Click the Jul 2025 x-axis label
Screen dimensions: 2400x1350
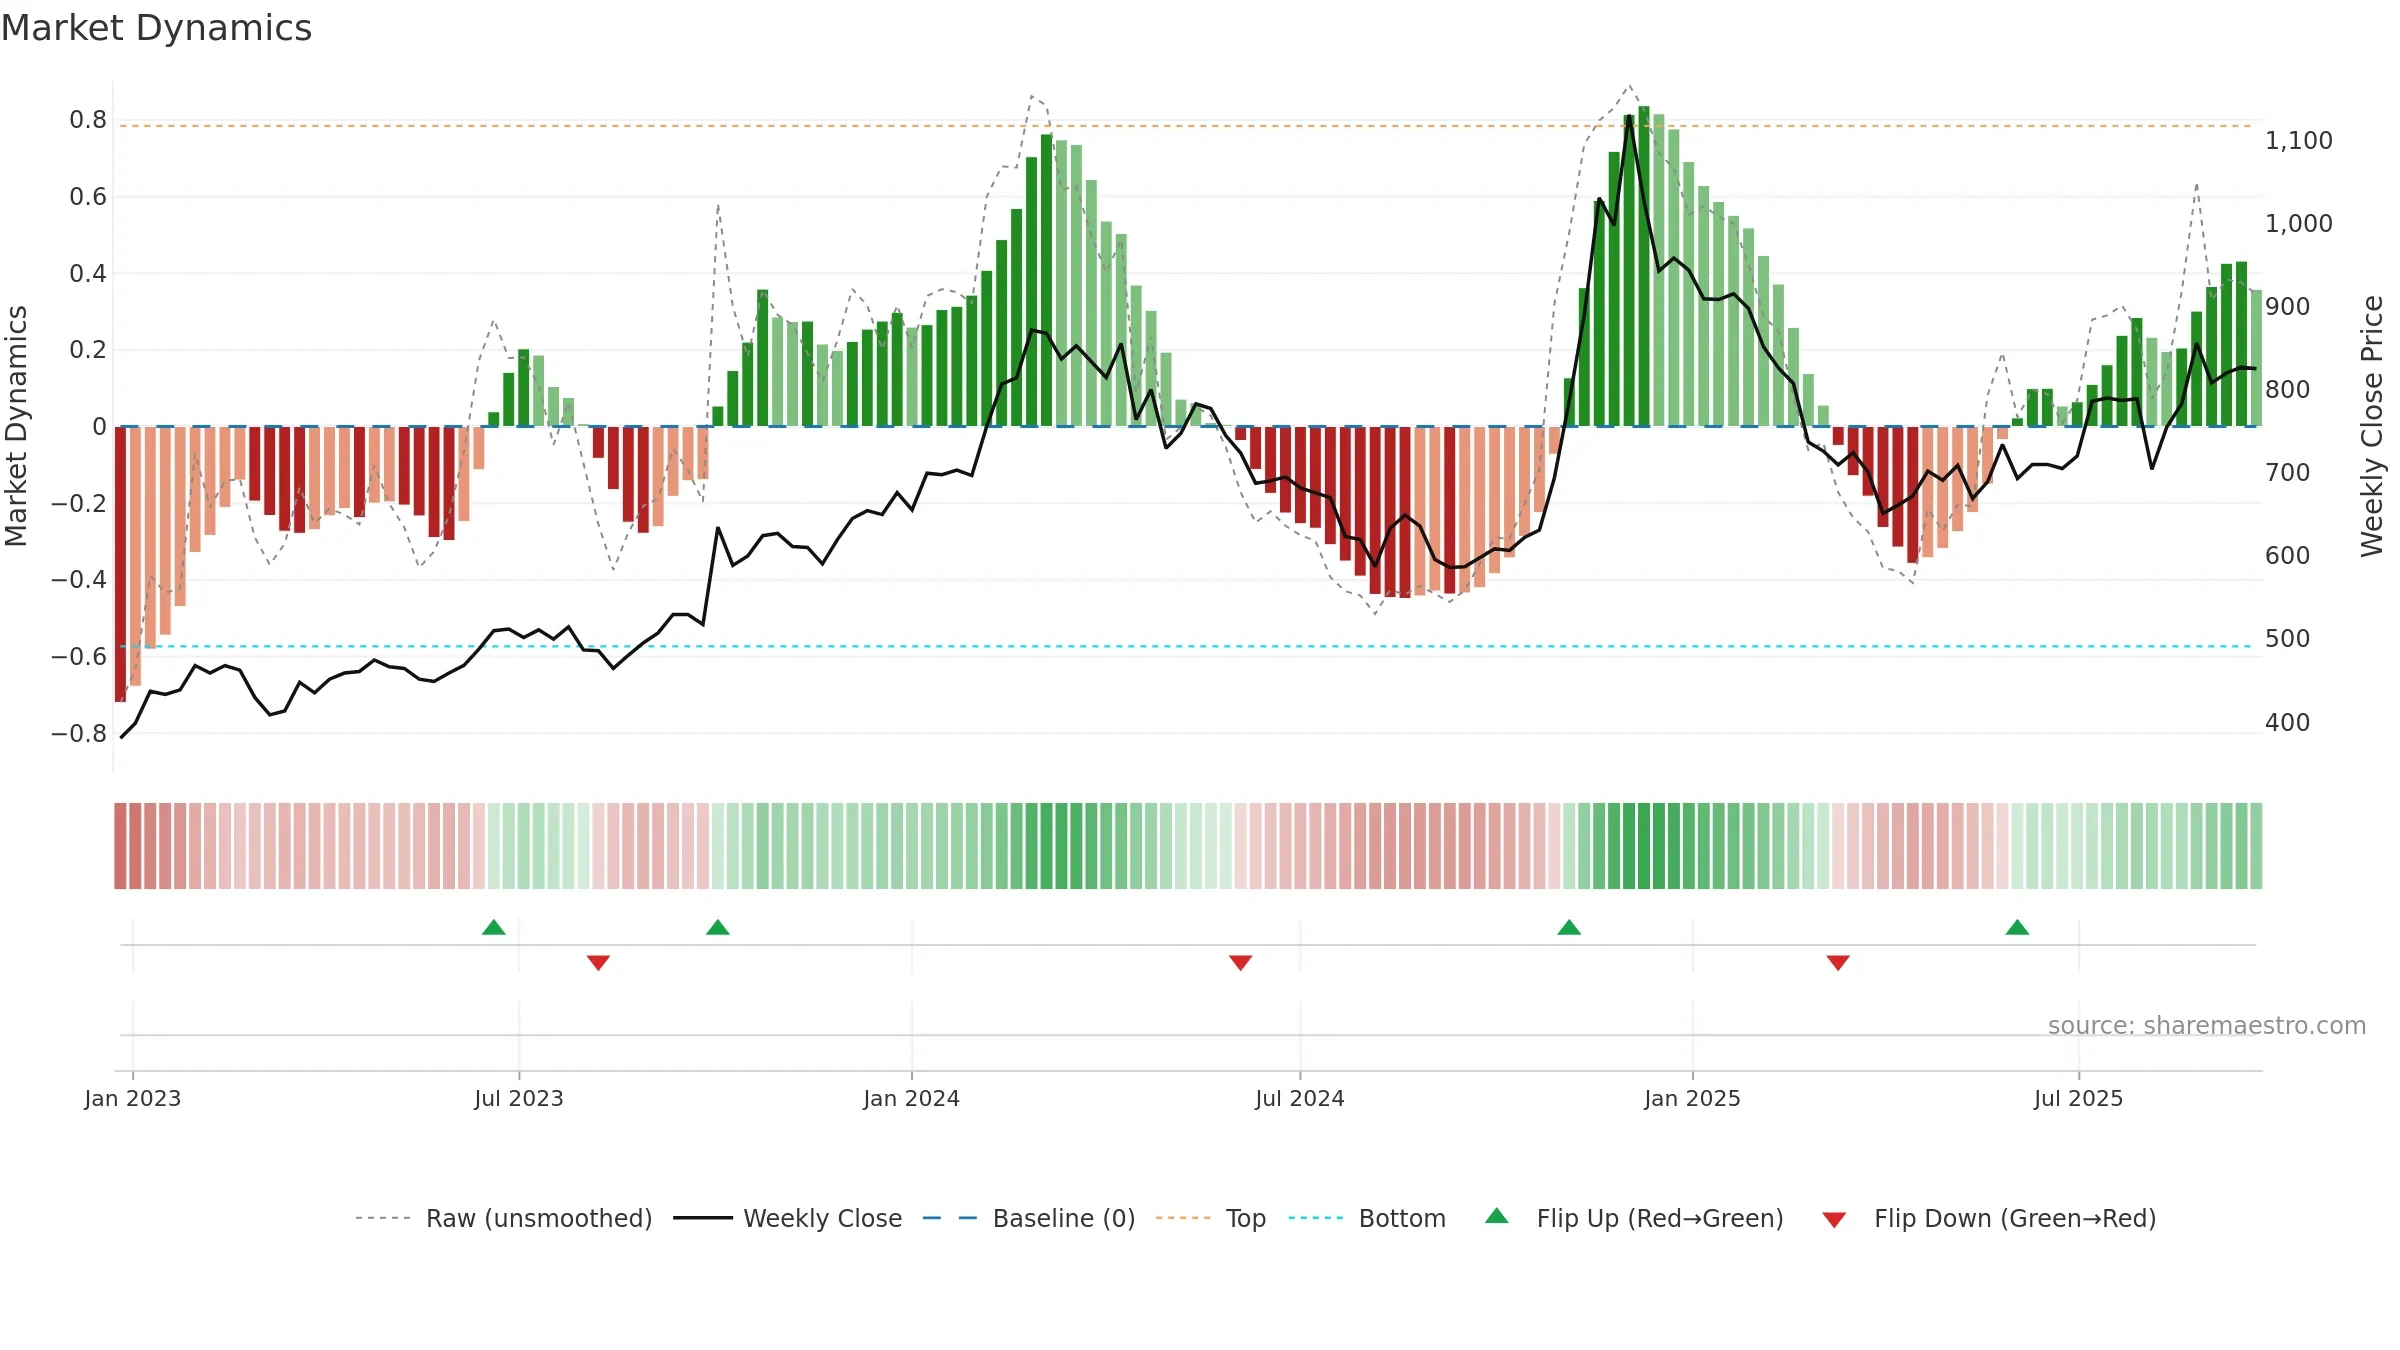(2079, 1098)
